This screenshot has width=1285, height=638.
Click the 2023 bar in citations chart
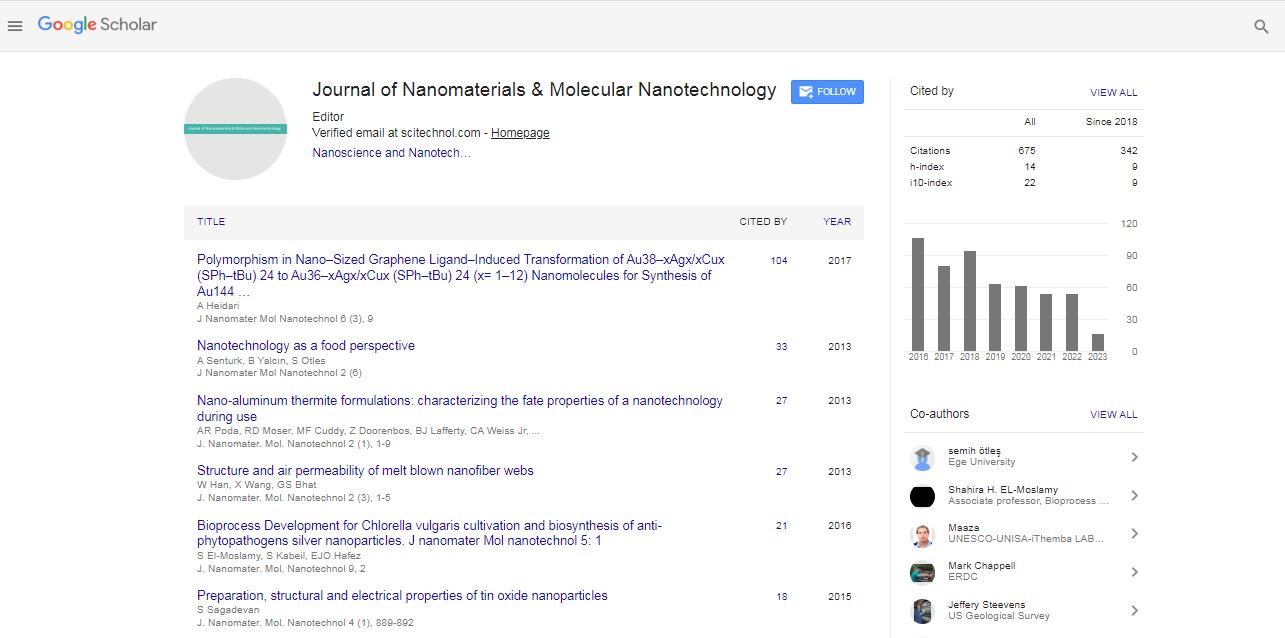click(x=1098, y=342)
